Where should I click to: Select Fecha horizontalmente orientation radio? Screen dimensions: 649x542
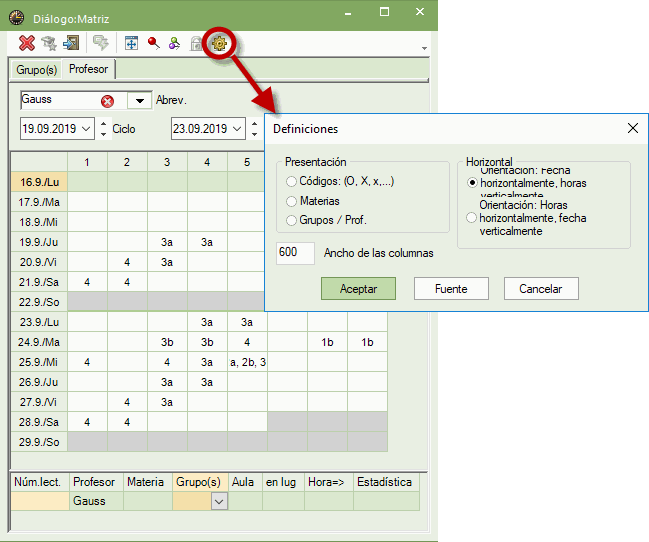(472, 183)
